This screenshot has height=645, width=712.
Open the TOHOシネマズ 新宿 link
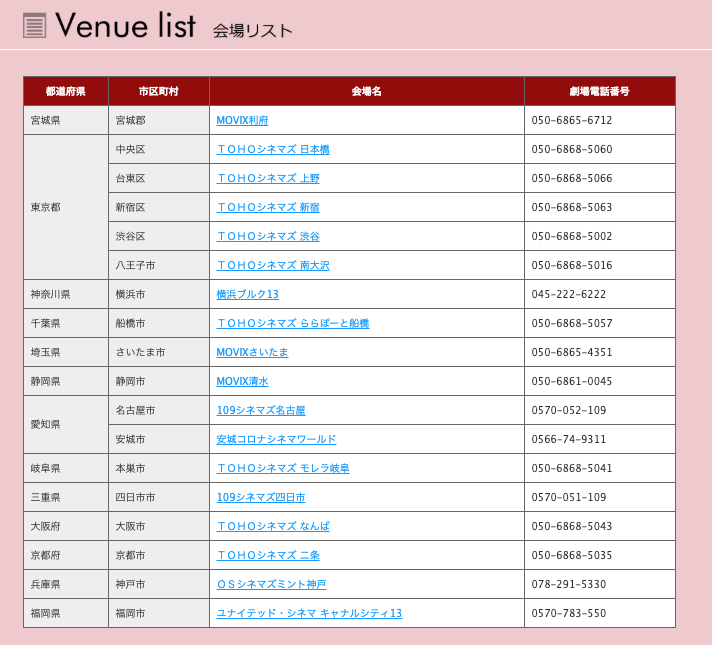pyautogui.click(x=268, y=208)
